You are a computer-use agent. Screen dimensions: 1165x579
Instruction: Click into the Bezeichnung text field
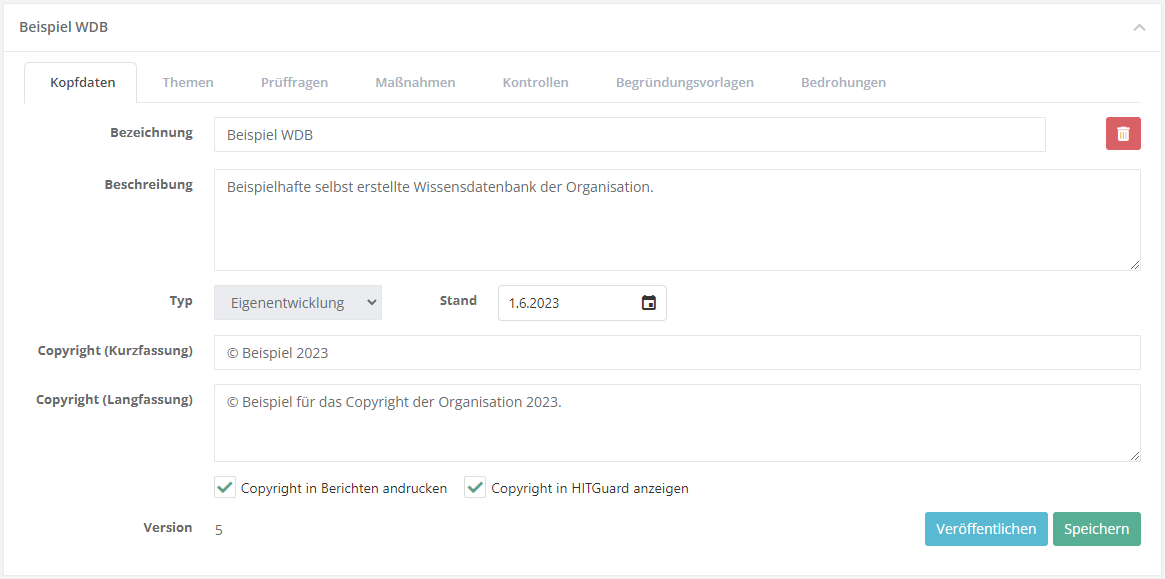(629, 135)
